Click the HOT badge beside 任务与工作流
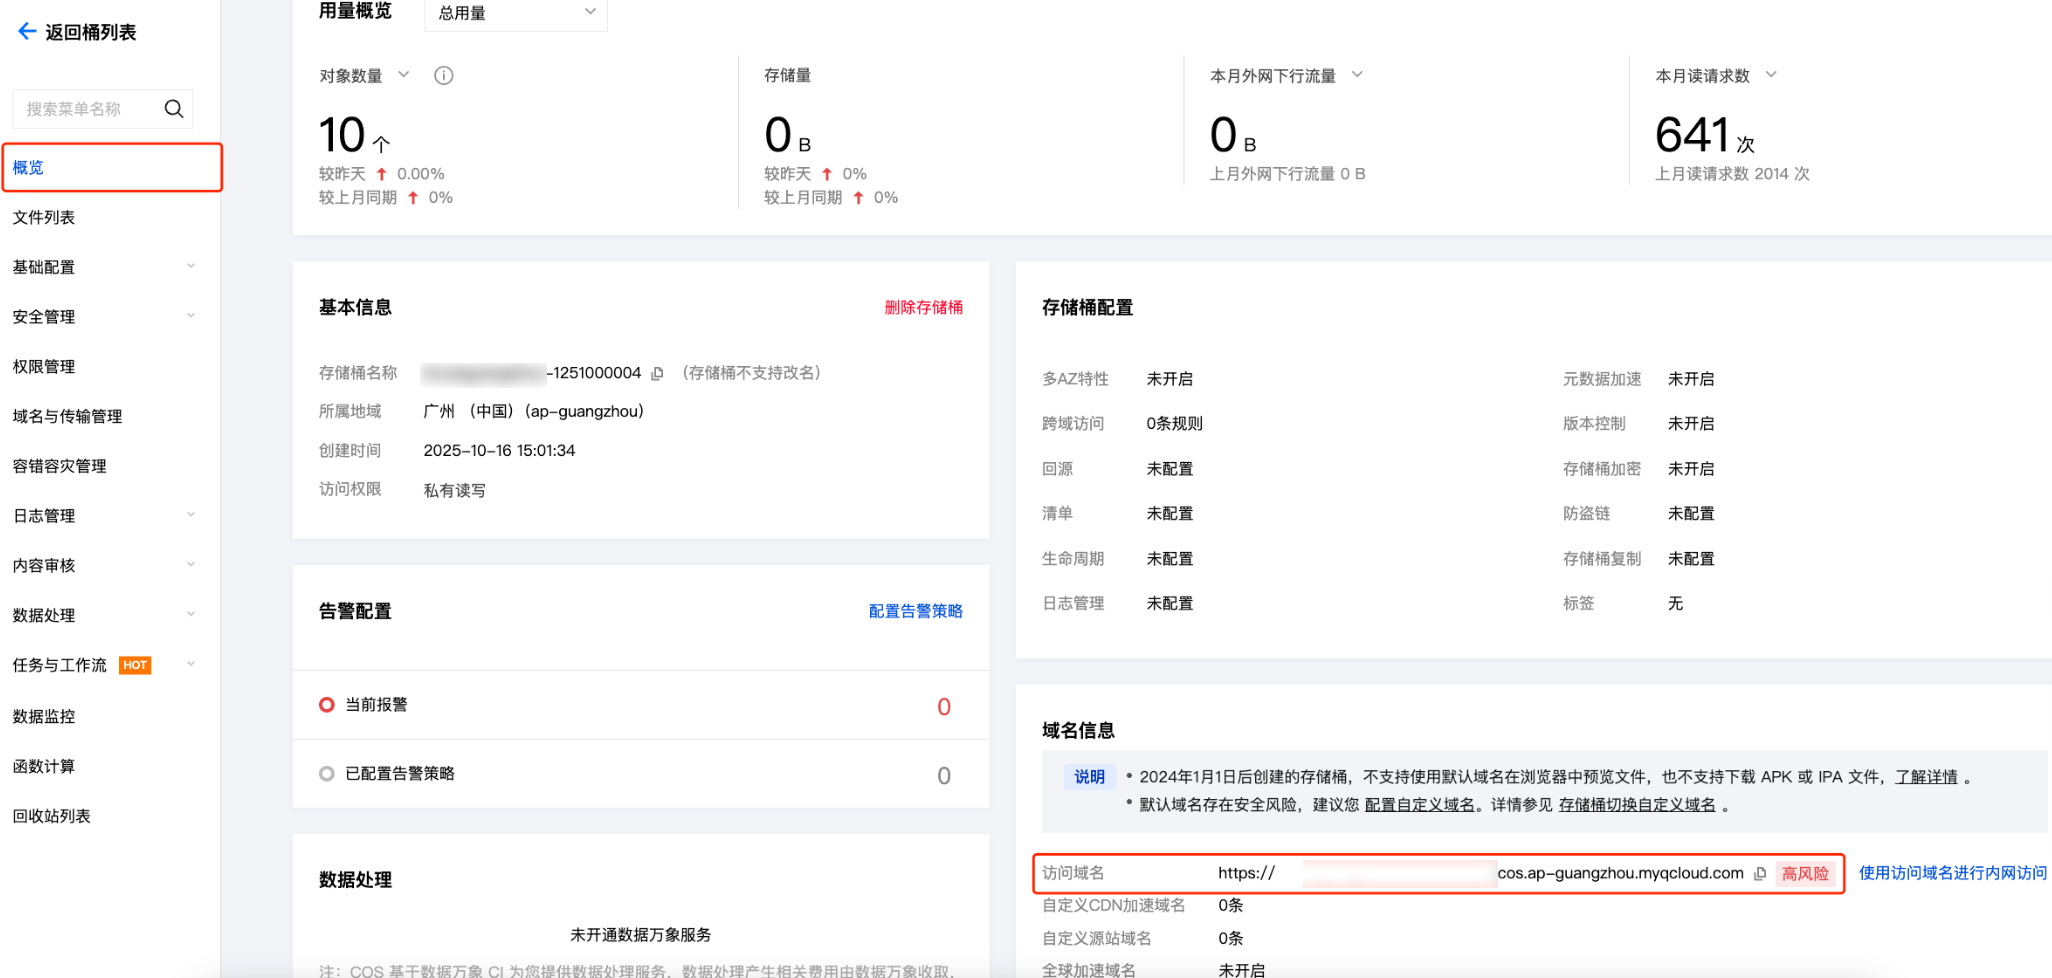 (135, 666)
